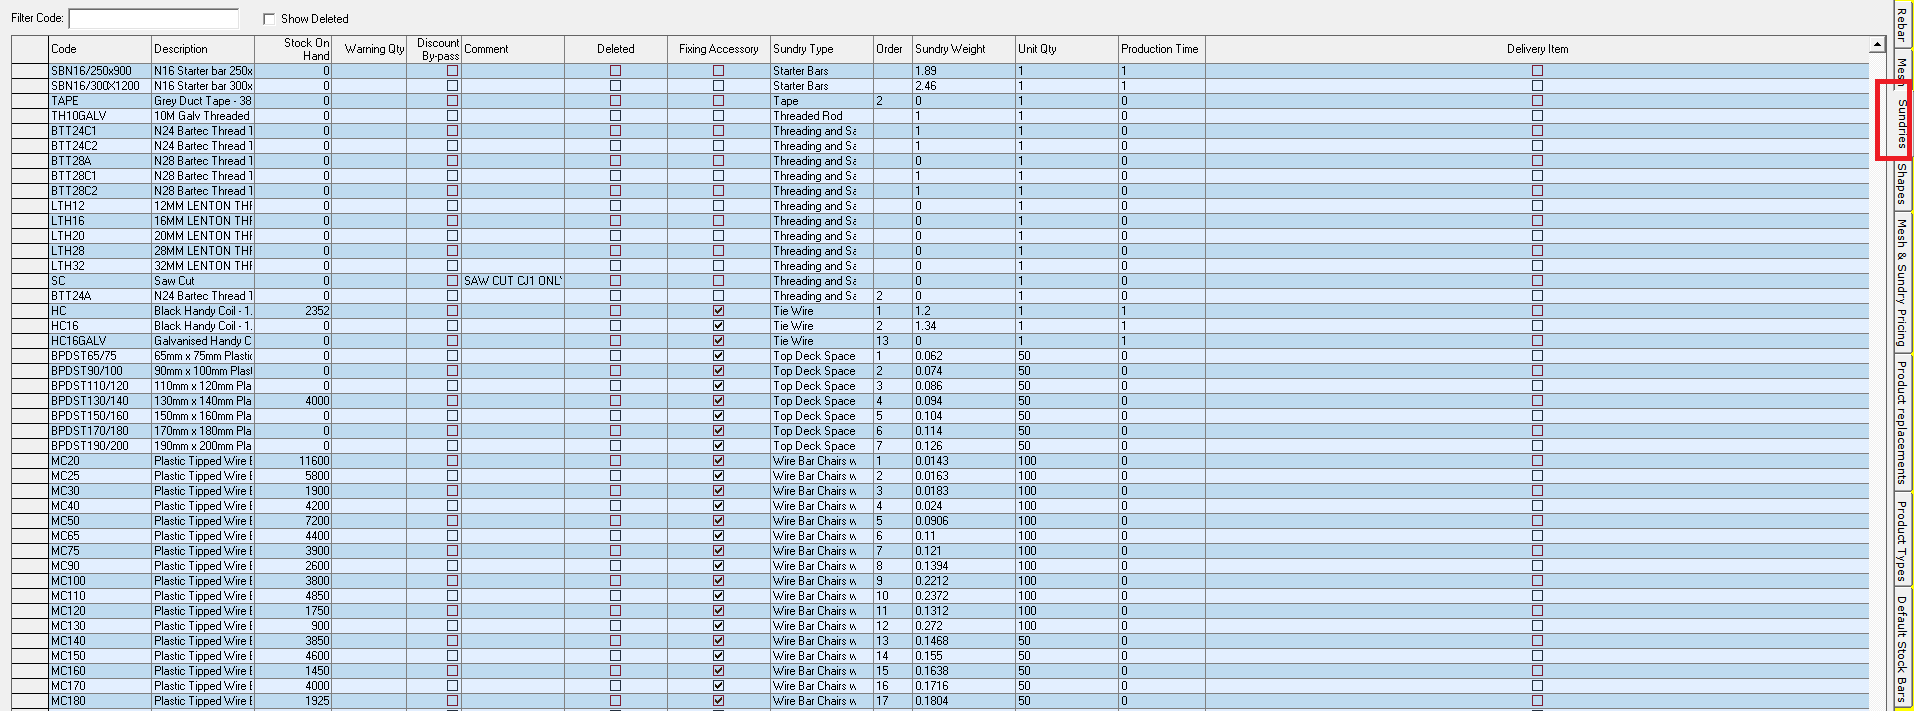Sort by the Code column header
The width and height of the screenshot is (1914, 711).
click(100, 49)
